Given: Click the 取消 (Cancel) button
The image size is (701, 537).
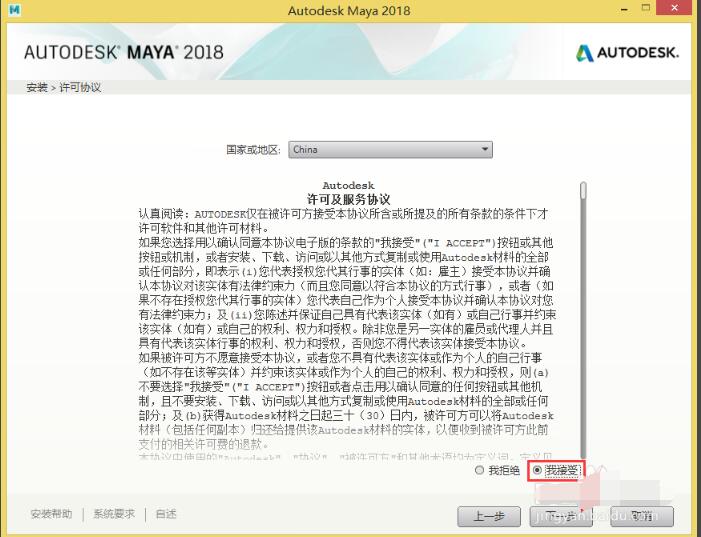Looking at the screenshot, I should [x=642, y=516].
